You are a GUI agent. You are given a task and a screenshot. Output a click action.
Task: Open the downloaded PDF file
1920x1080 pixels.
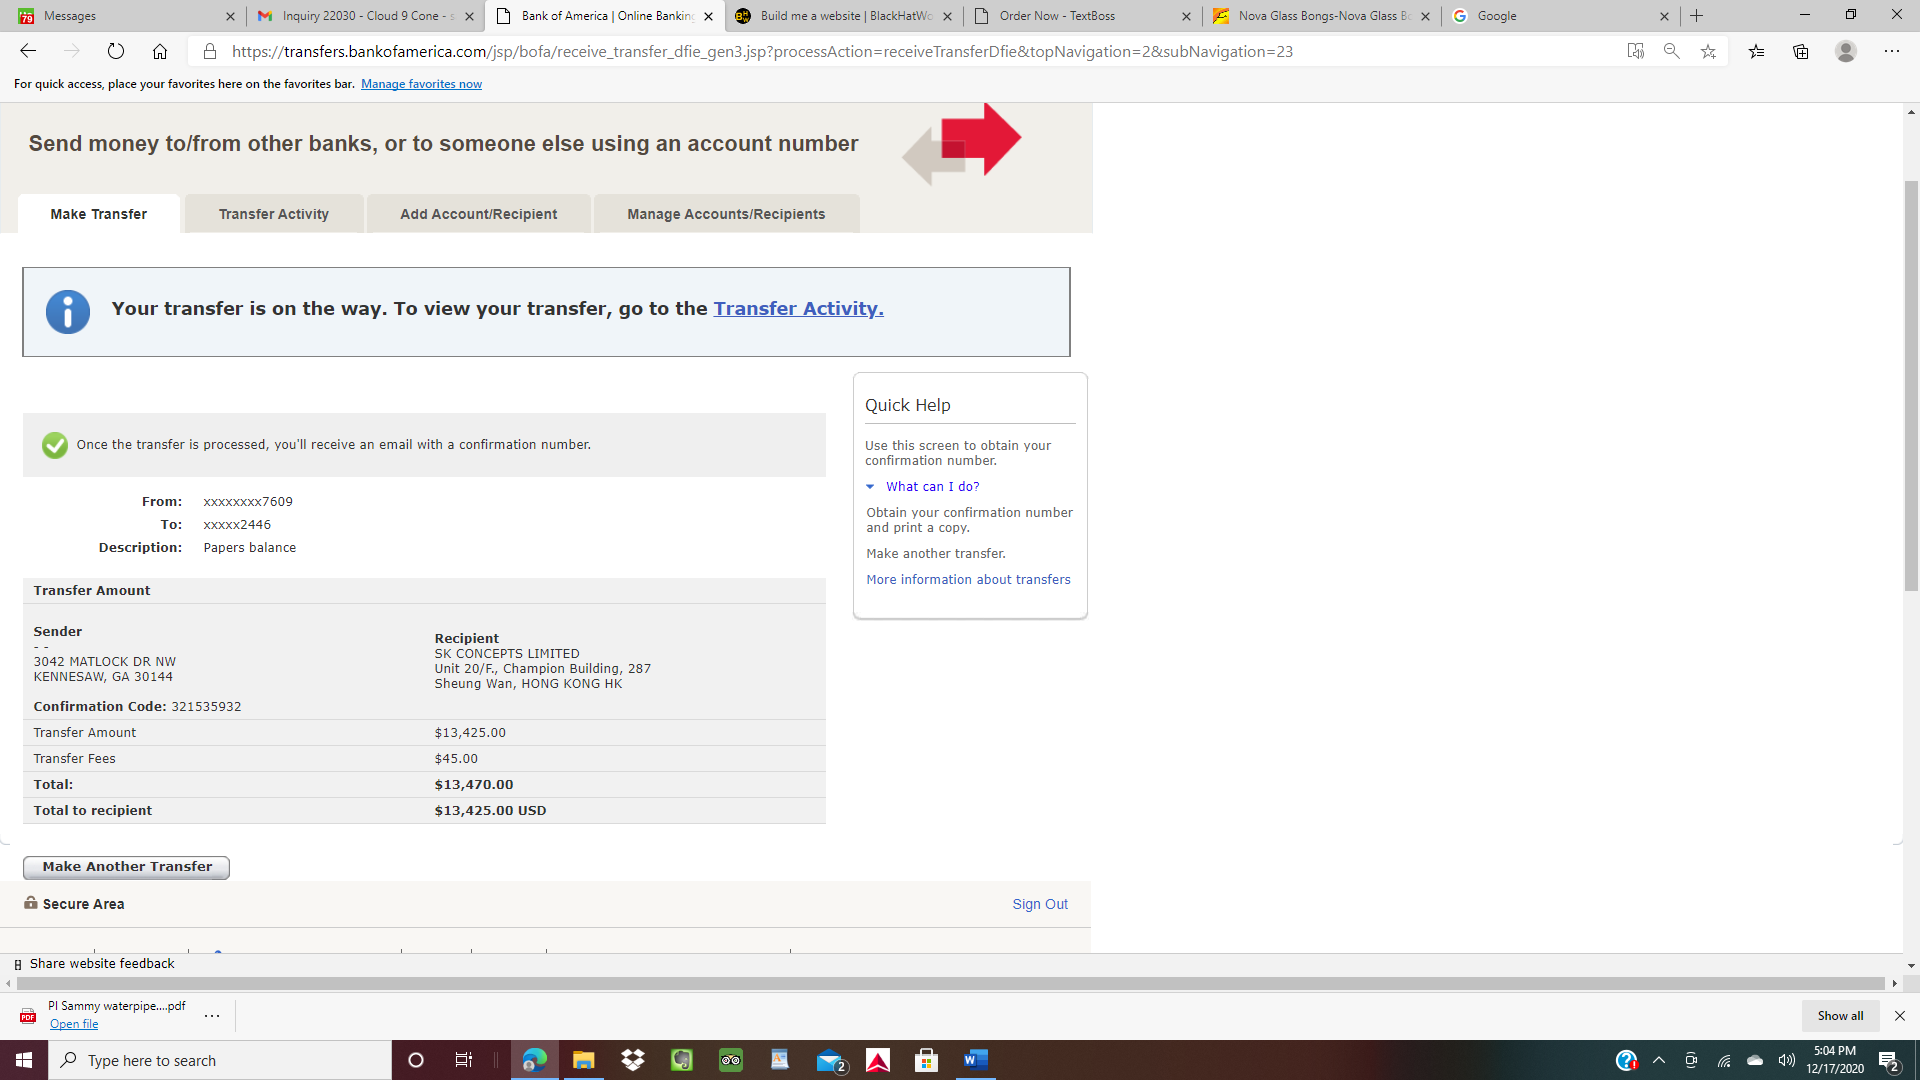(x=74, y=1024)
